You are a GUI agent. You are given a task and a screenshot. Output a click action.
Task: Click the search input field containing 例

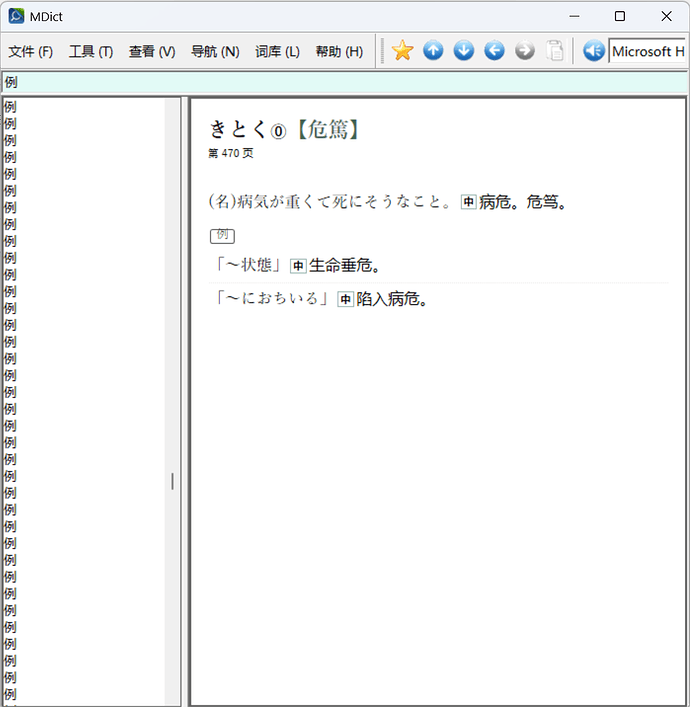(345, 82)
